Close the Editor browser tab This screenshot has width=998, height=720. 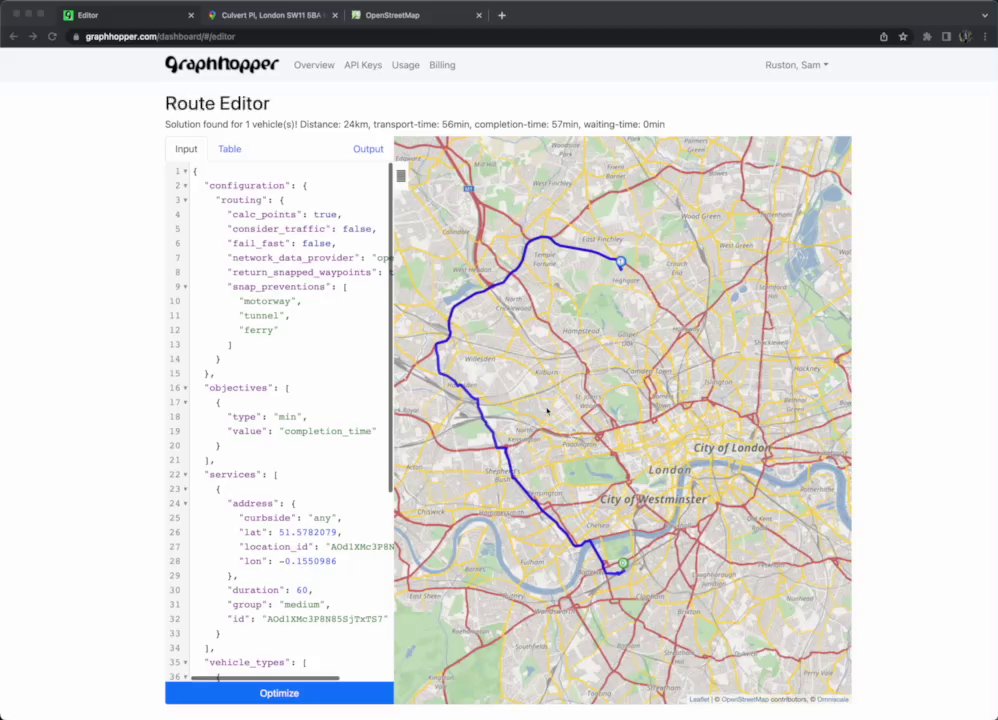coord(191,15)
